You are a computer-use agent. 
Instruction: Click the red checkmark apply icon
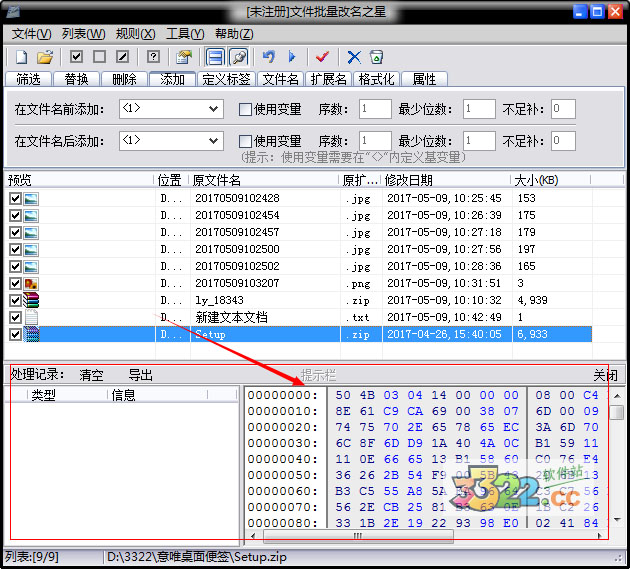click(322, 57)
